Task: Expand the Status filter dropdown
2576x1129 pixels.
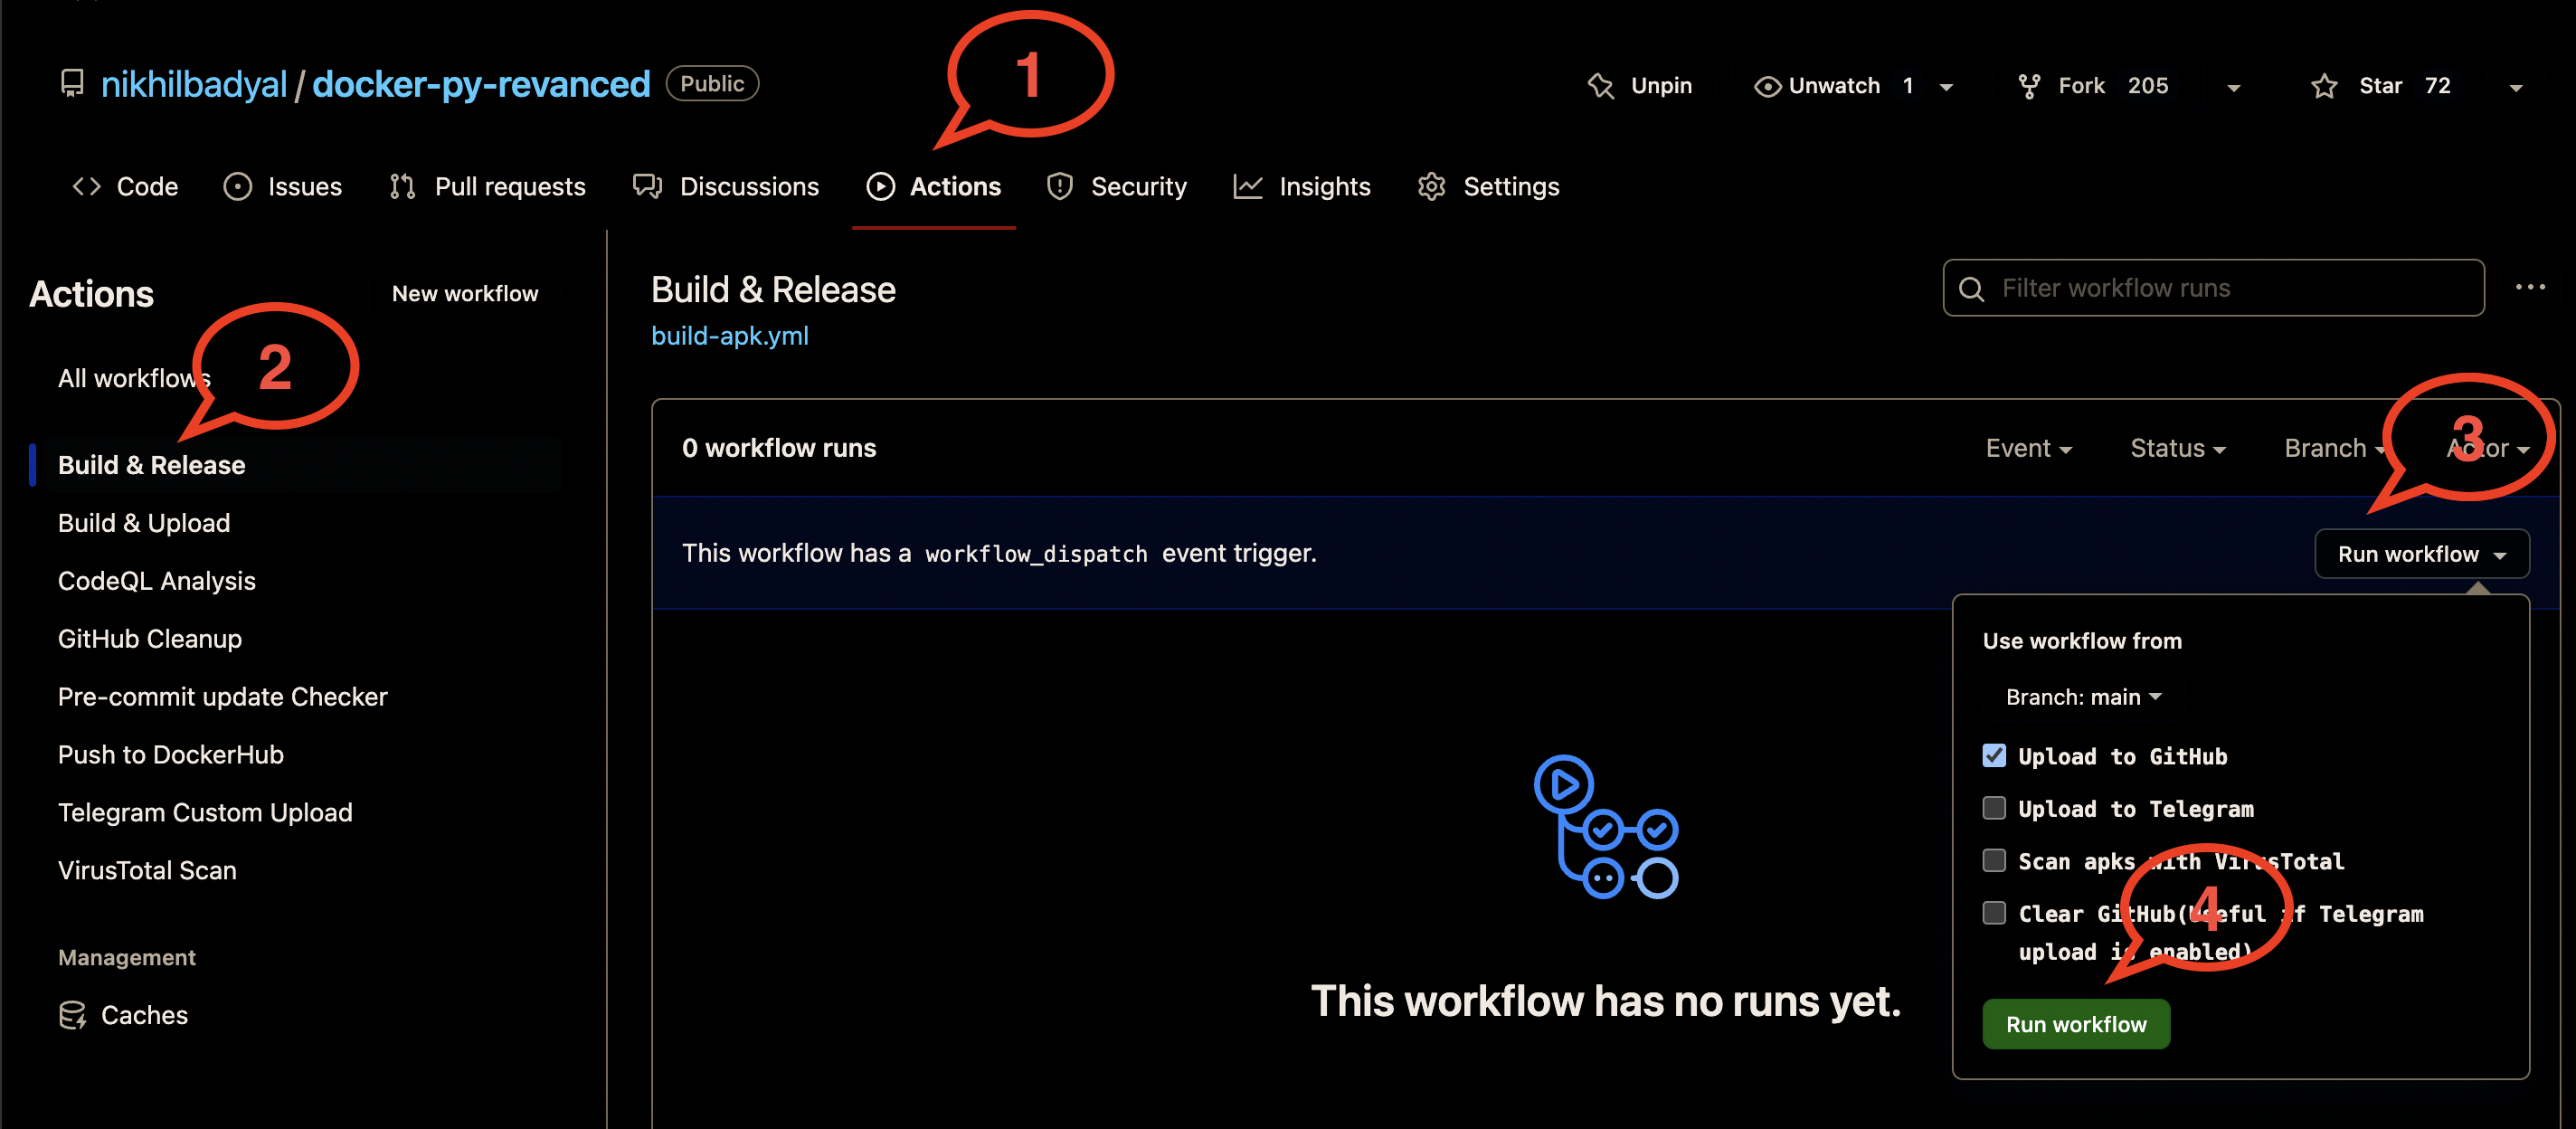Action: click(x=2177, y=448)
